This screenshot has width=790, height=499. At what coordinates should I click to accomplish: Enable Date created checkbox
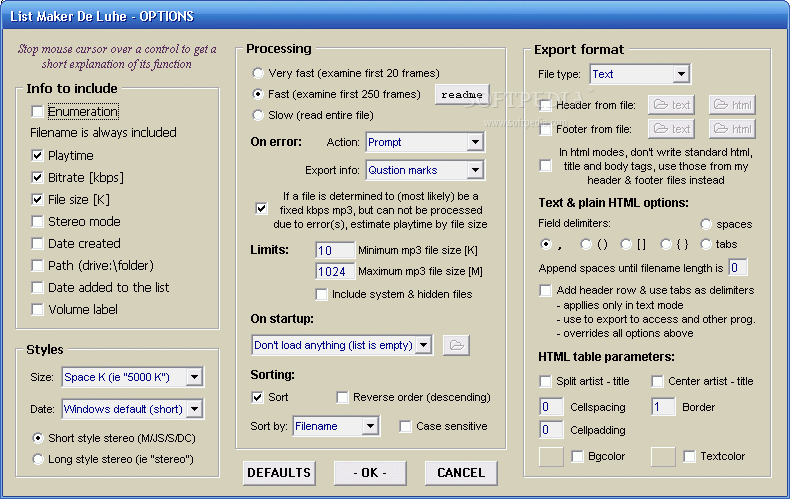point(37,243)
